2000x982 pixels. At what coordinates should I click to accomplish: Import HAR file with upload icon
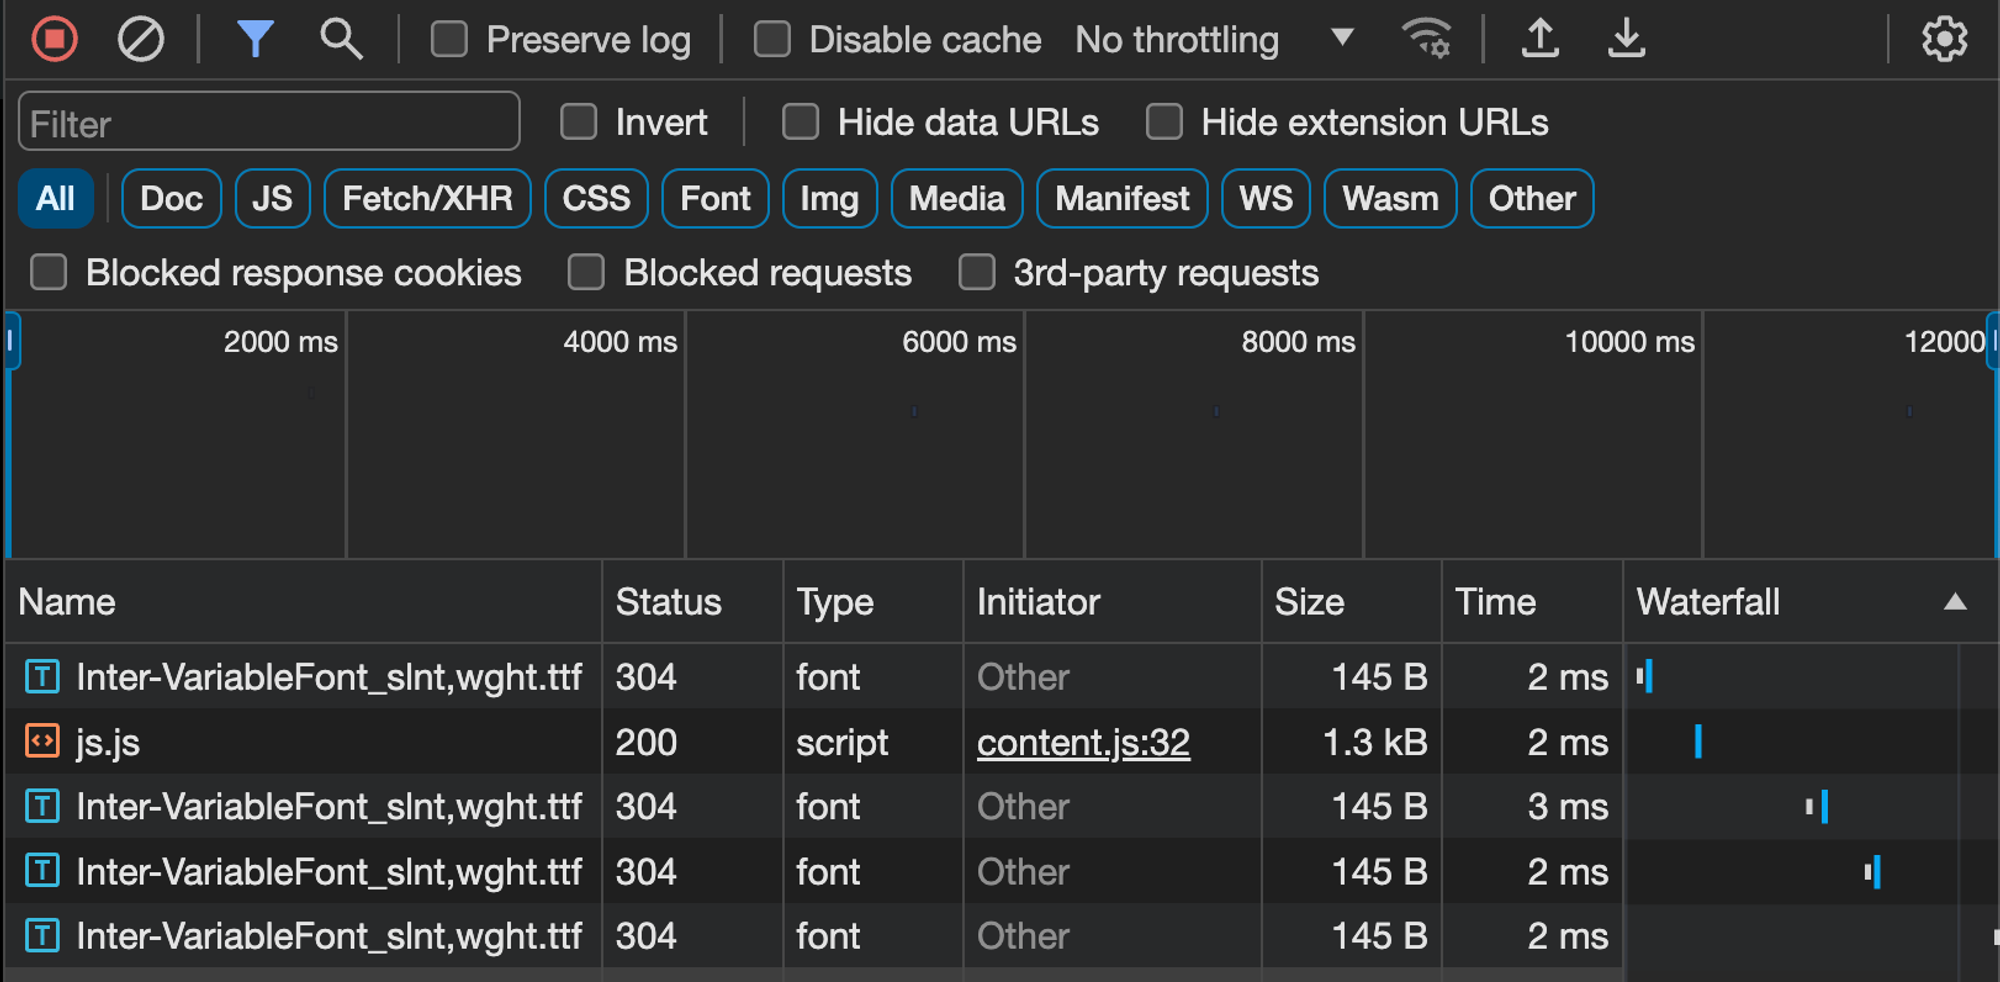1540,40
